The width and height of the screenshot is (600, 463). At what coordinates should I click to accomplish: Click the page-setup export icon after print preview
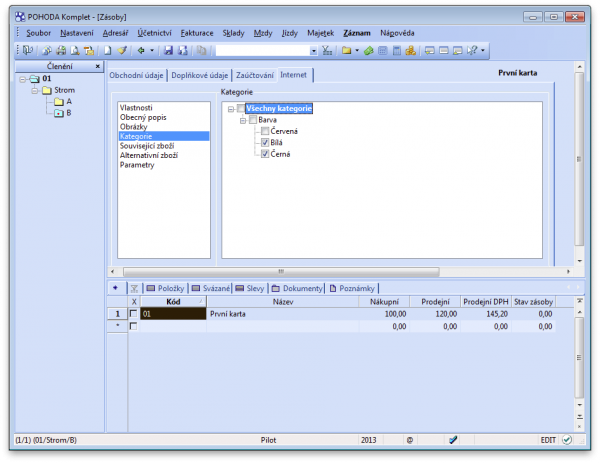89,50
